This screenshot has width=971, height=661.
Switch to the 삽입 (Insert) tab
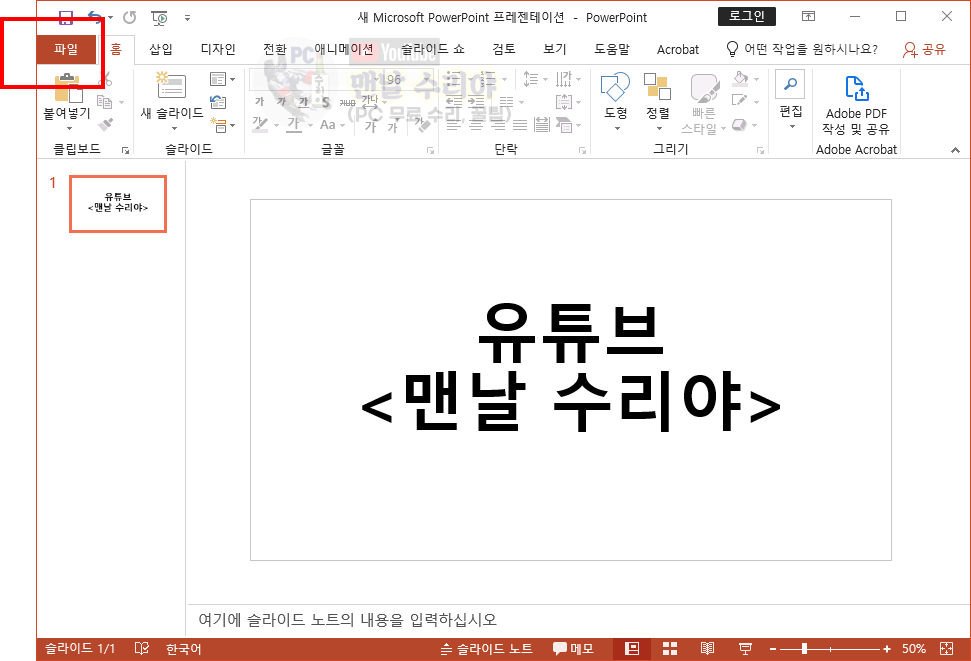tap(161, 49)
